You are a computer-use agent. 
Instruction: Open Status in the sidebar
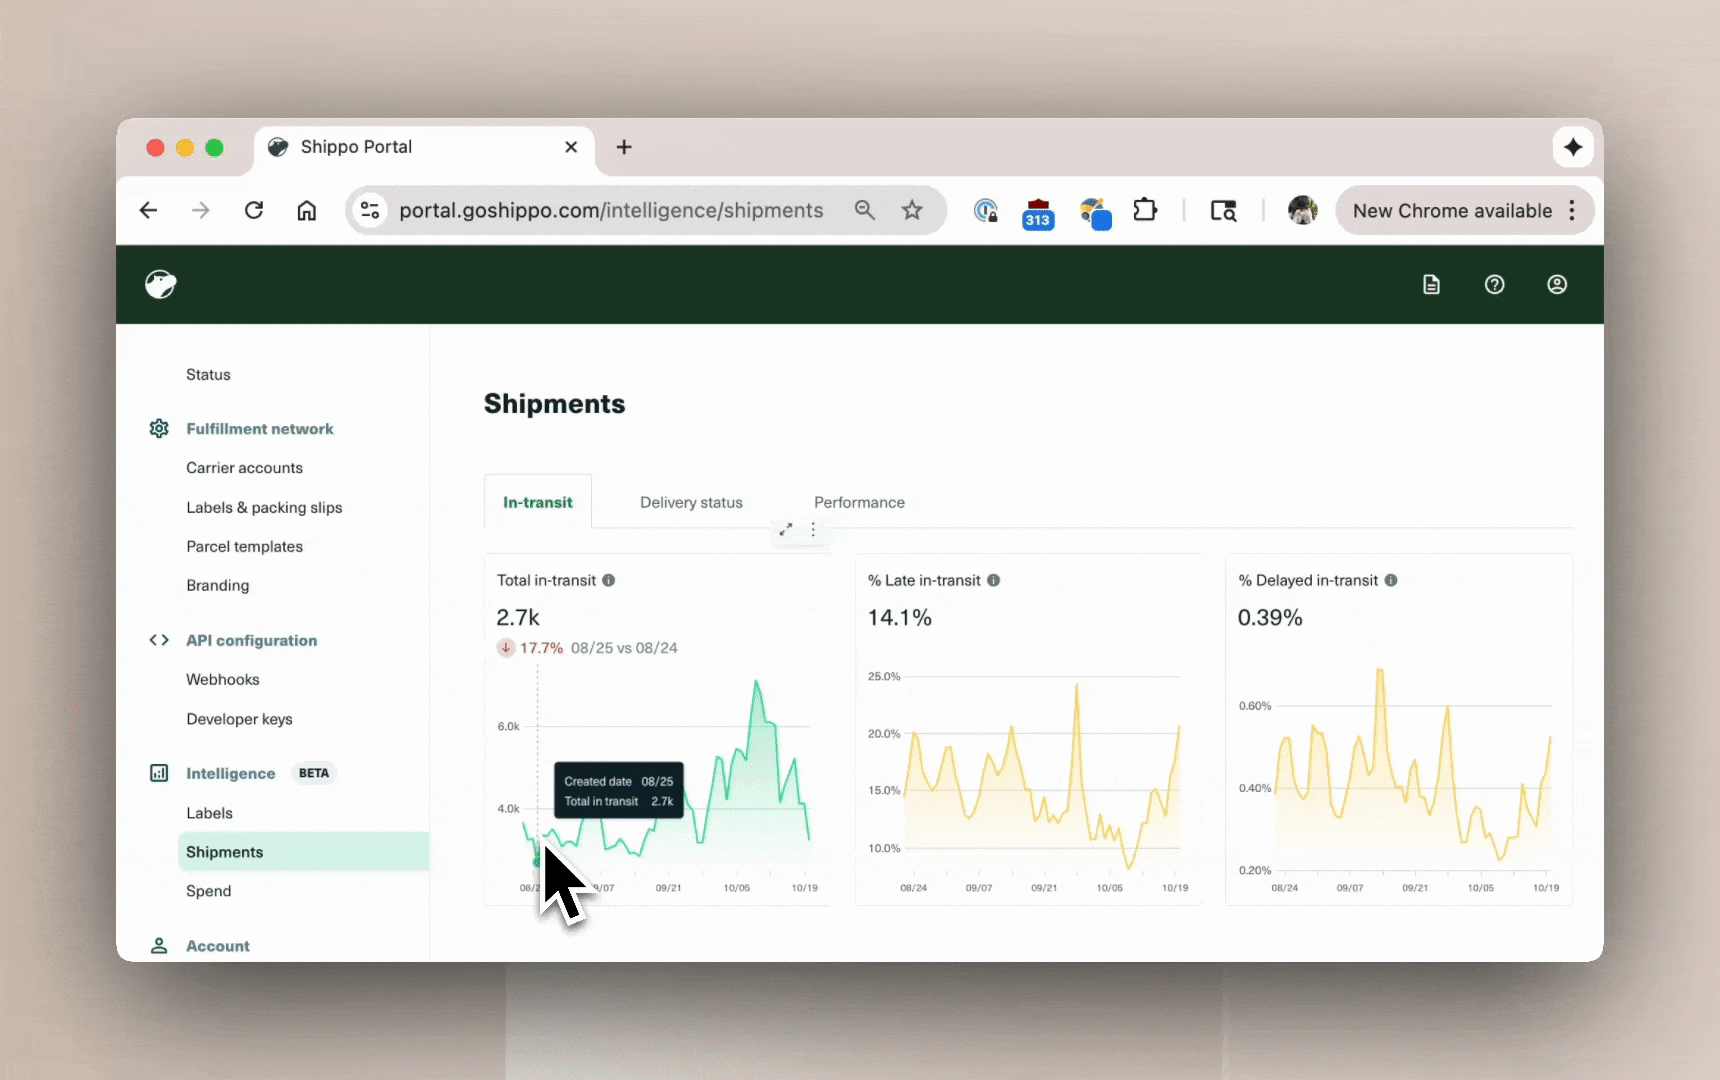pyautogui.click(x=208, y=375)
